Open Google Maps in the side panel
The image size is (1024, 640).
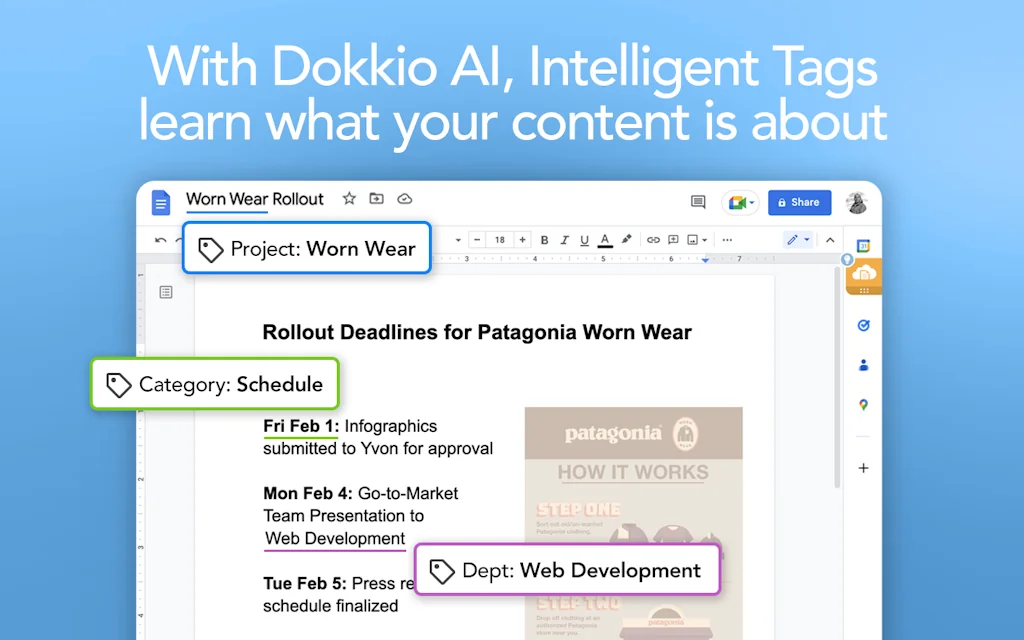(x=864, y=405)
